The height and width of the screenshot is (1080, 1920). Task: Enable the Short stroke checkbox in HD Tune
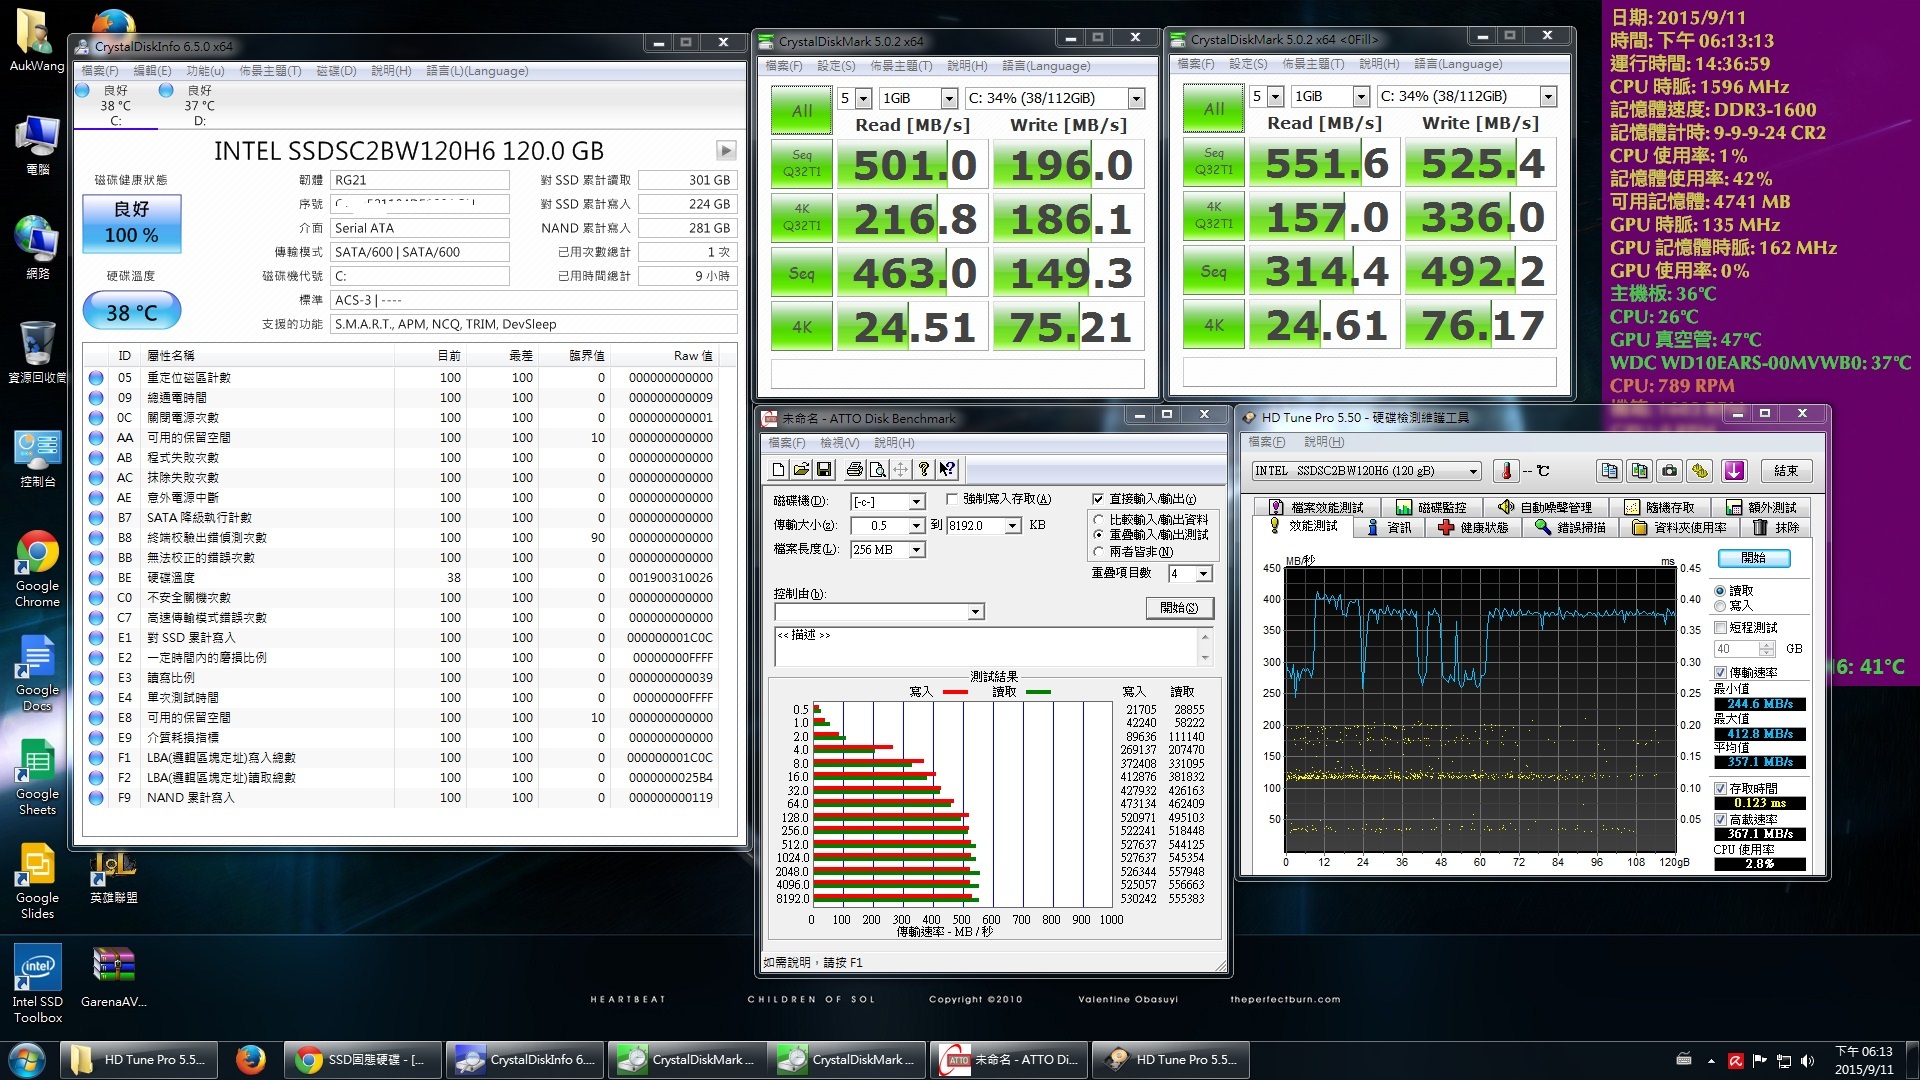[1721, 627]
